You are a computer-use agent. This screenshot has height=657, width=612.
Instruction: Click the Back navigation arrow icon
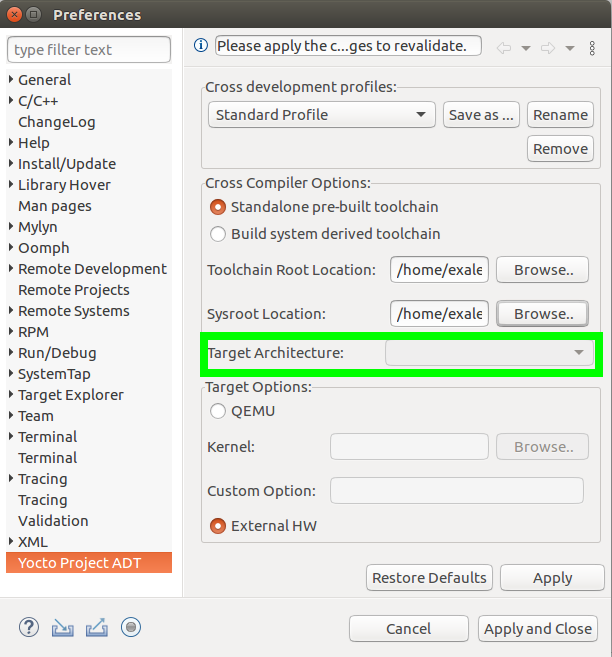click(x=504, y=48)
